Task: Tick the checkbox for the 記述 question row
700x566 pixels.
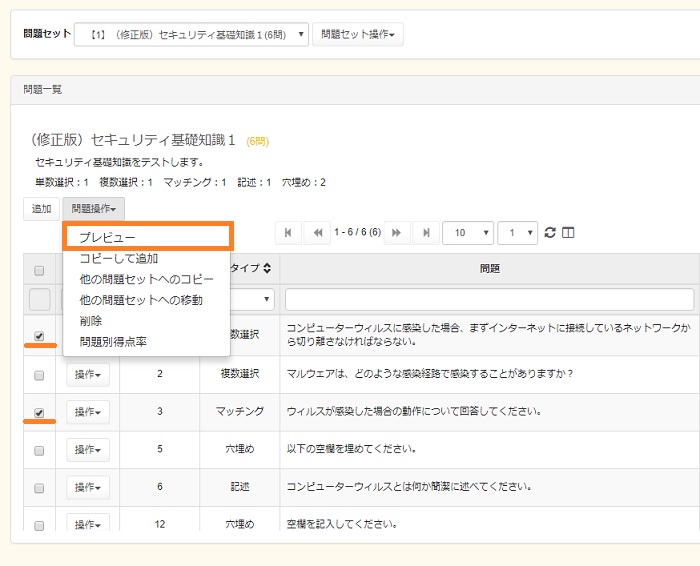Action: (x=39, y=488)
